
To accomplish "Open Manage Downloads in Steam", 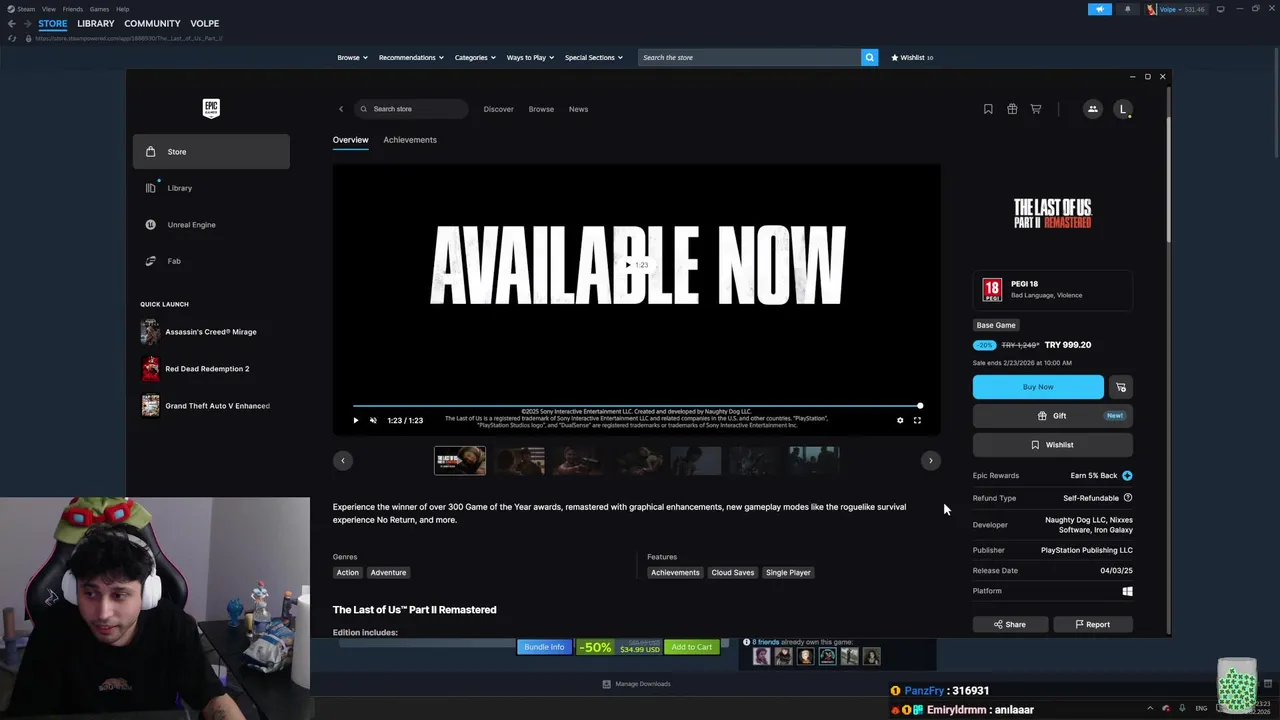I will tap(637, 684).
